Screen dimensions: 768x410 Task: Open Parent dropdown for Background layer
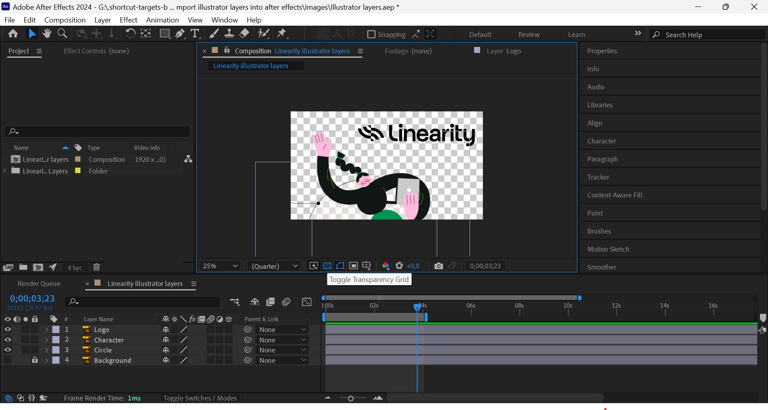point(282,360)
